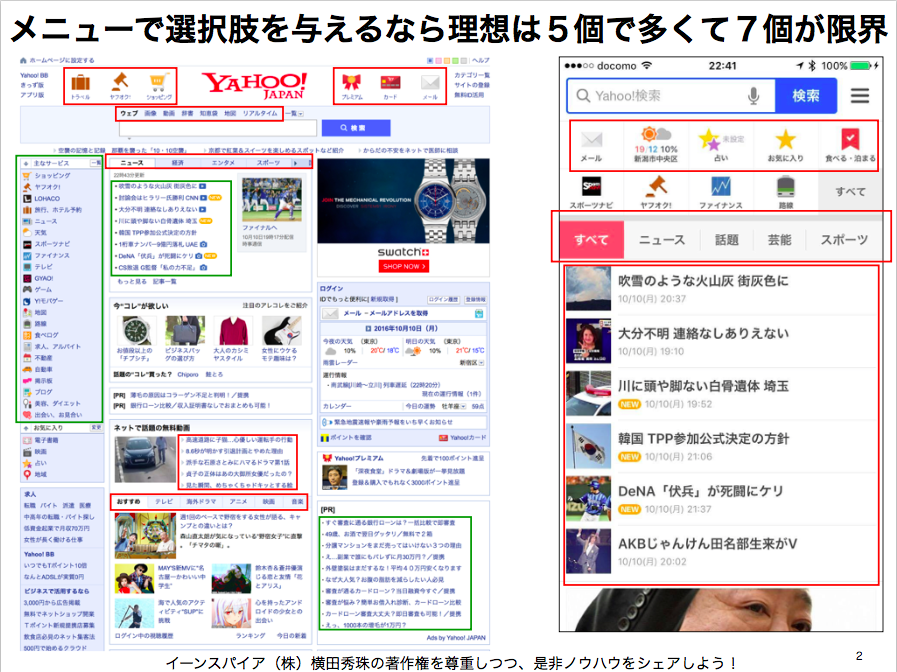
Task: Switch to the おすすめ video tab
Action: 128,502
